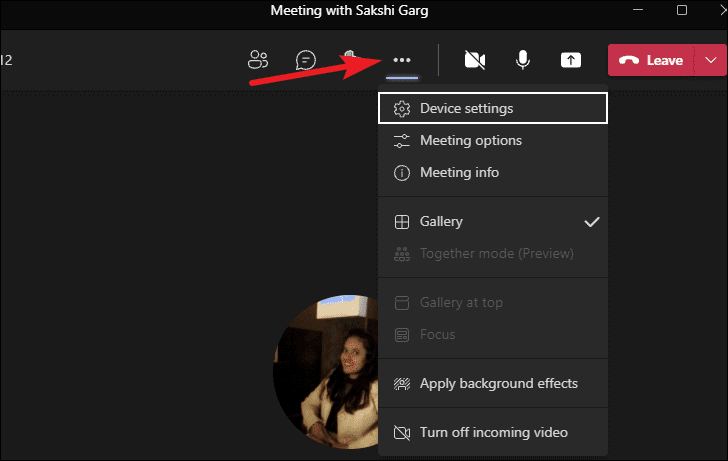Click the Meeting options sliders icon

402,141
